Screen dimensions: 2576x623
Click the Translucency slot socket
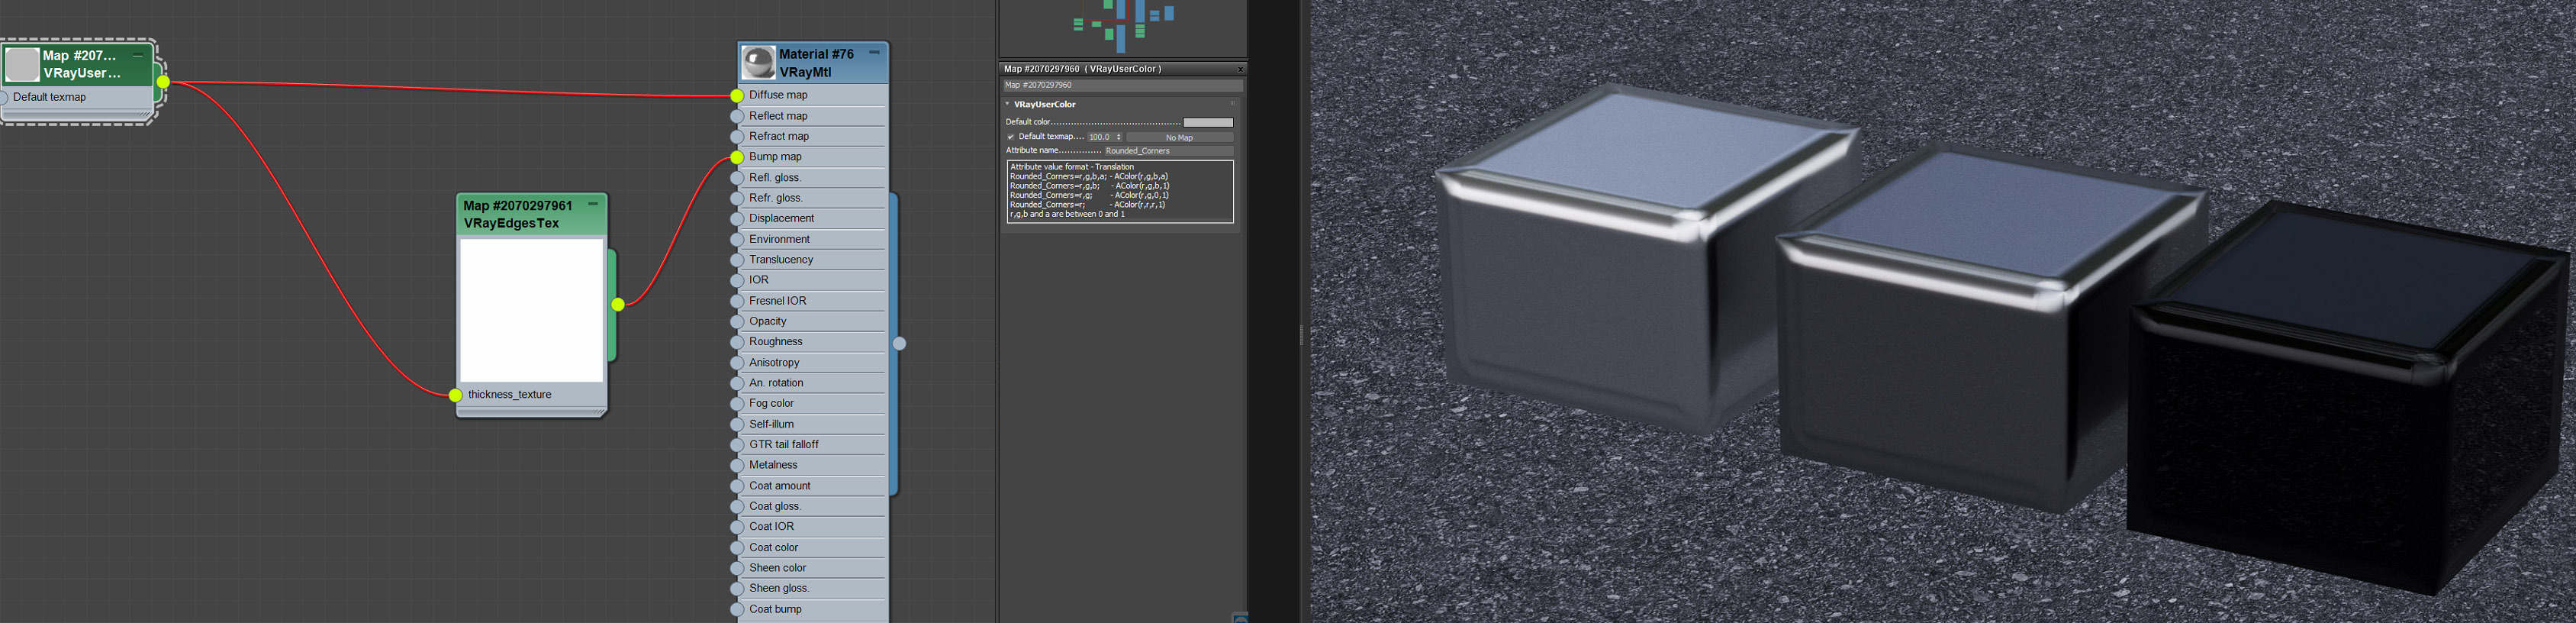point(737,260)
